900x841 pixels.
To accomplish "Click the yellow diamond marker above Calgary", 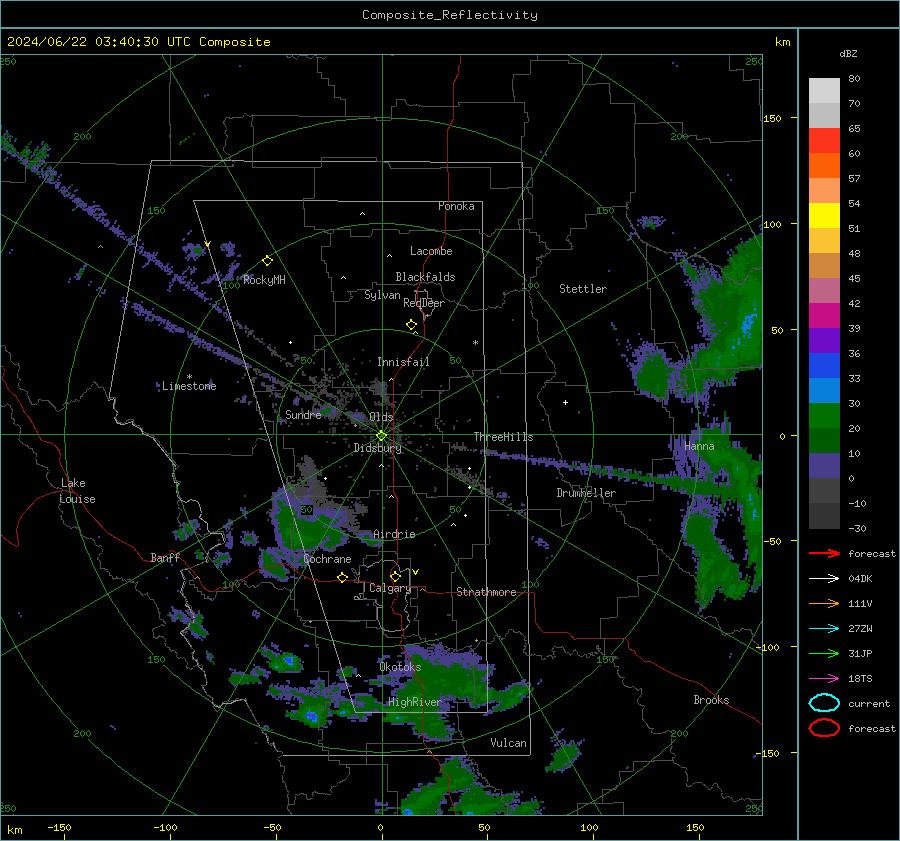I will coord(395,576).
